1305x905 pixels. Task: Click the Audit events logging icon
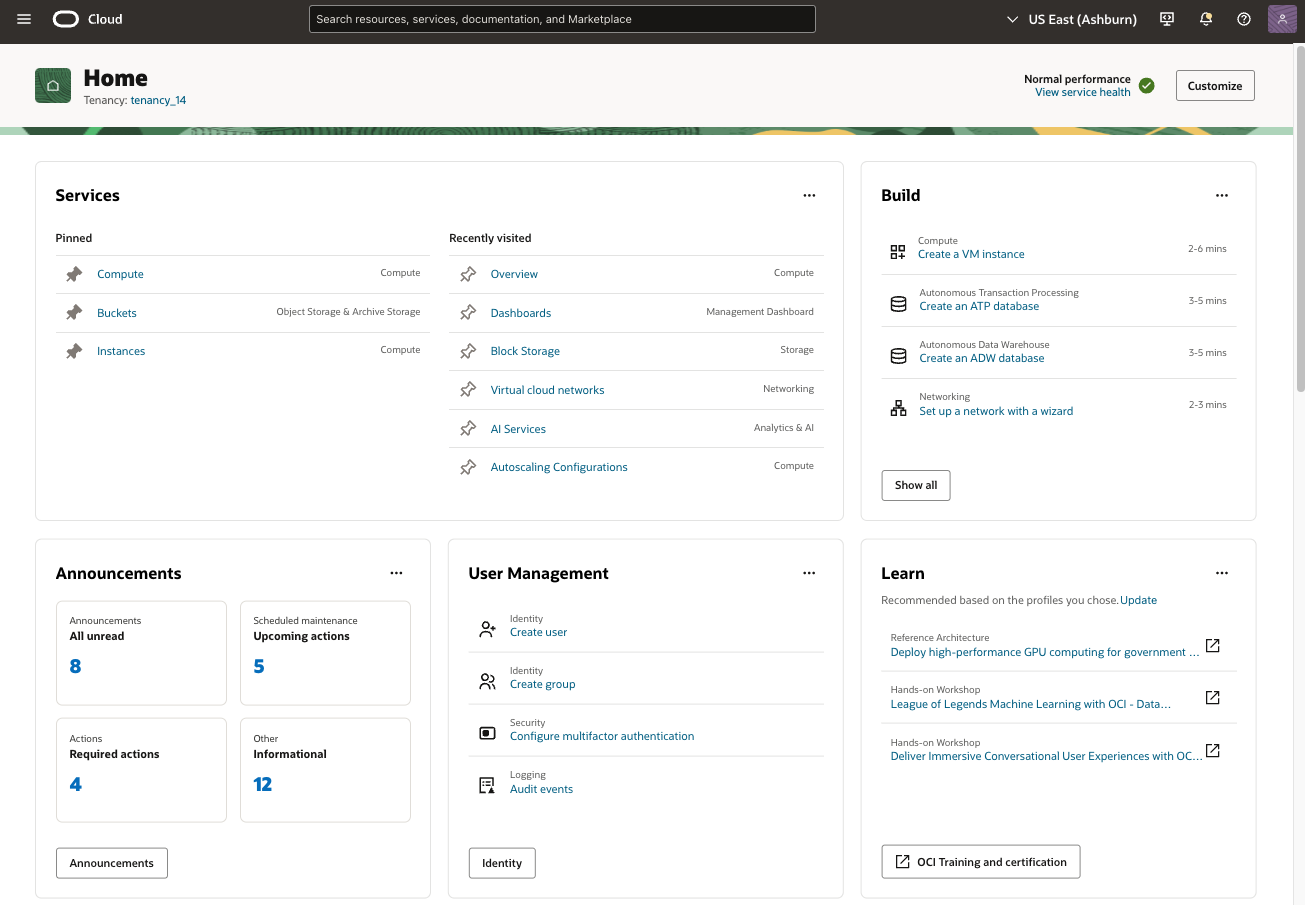click(487, 784)
